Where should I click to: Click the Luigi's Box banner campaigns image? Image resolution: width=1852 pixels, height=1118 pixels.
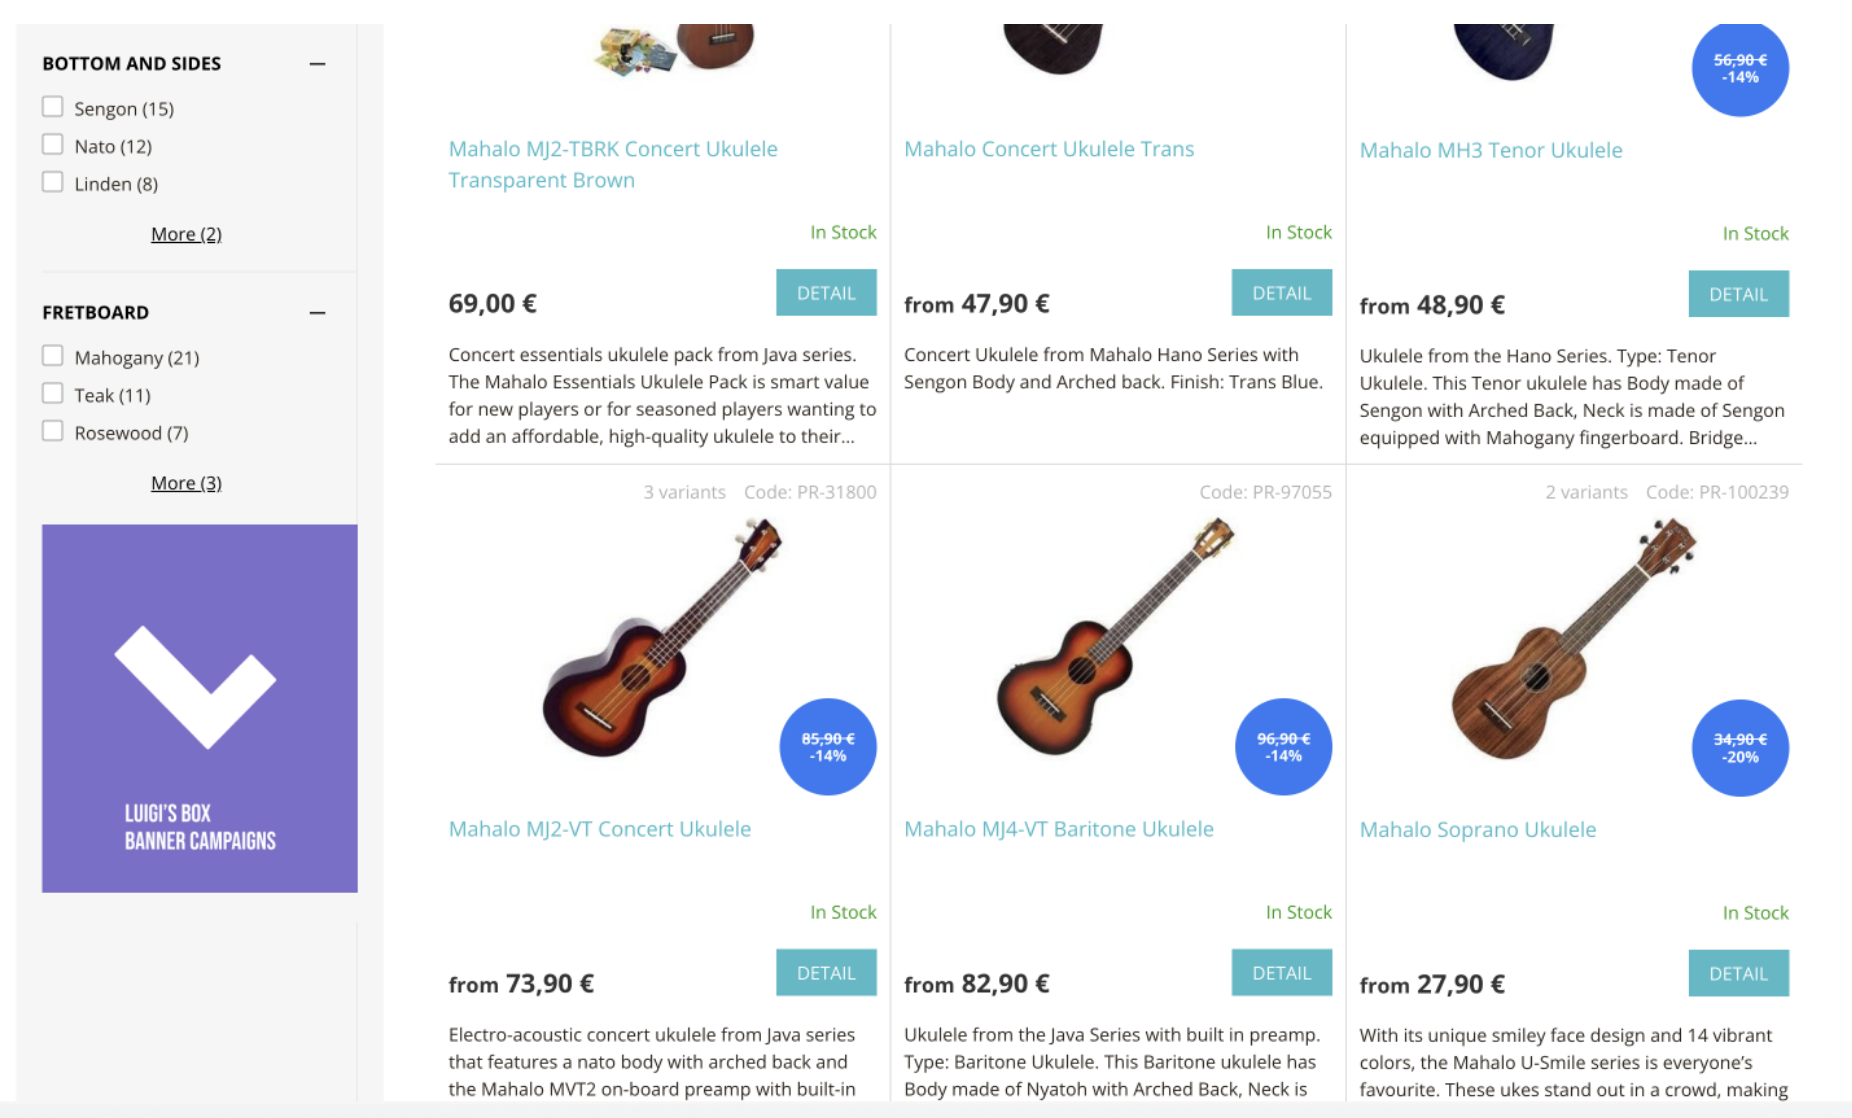coord(200,708)
